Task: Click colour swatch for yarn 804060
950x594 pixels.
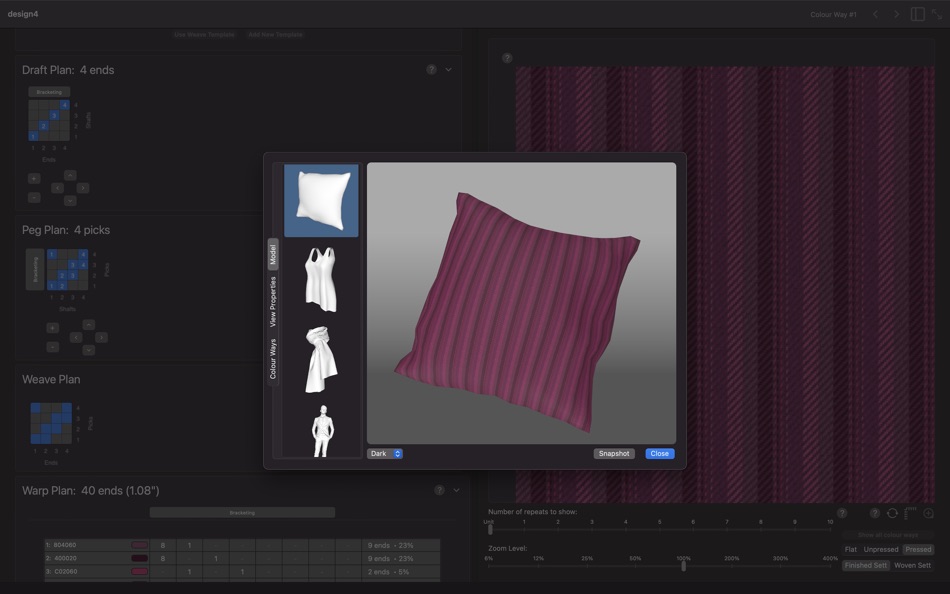Action: coord(139,545)
